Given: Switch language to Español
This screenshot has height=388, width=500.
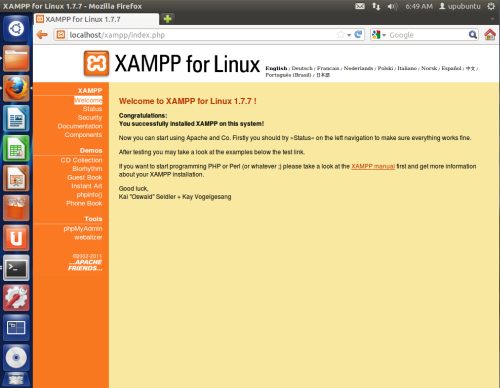Looking at the screenshot, I should pyautogui.click(x=451, y=68).
